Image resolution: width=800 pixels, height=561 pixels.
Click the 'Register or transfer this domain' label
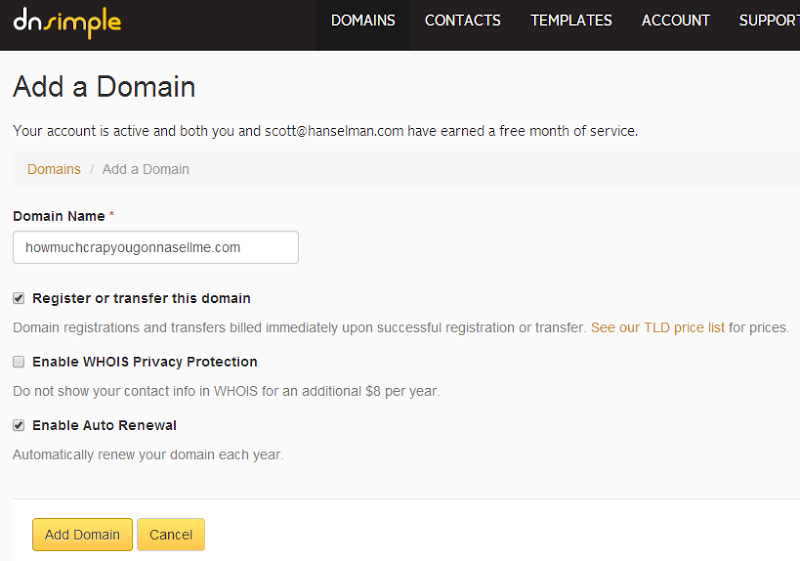[141, 298]
